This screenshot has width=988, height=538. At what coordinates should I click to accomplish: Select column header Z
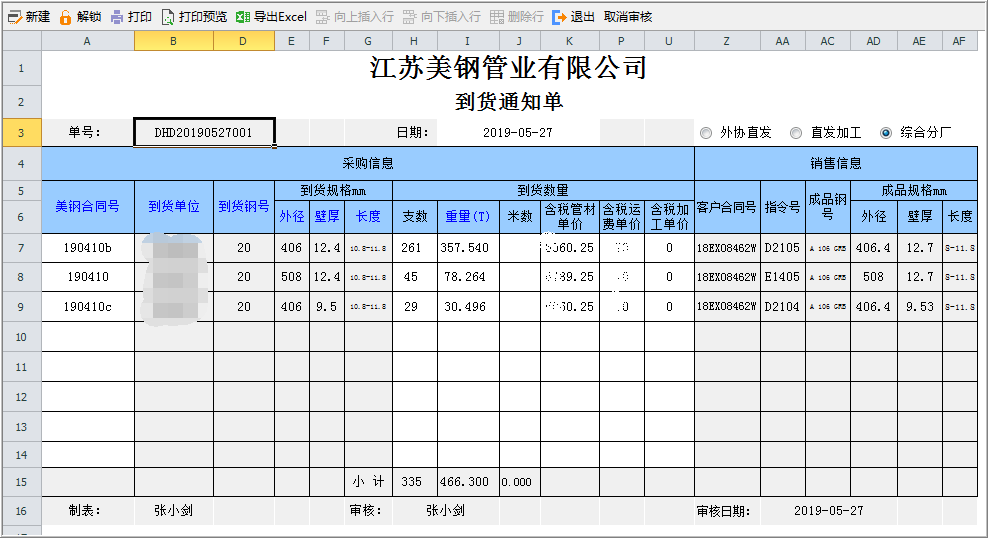pyautogui.click(x=727, y=41)
